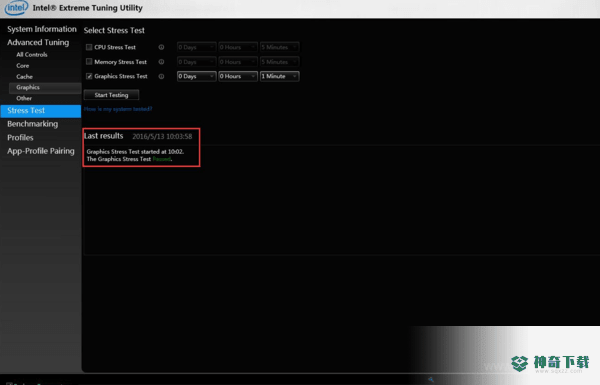This screenshot has height=385, width=600.
Task: Select Profiles in the sidebar
Action: [20, 137]
